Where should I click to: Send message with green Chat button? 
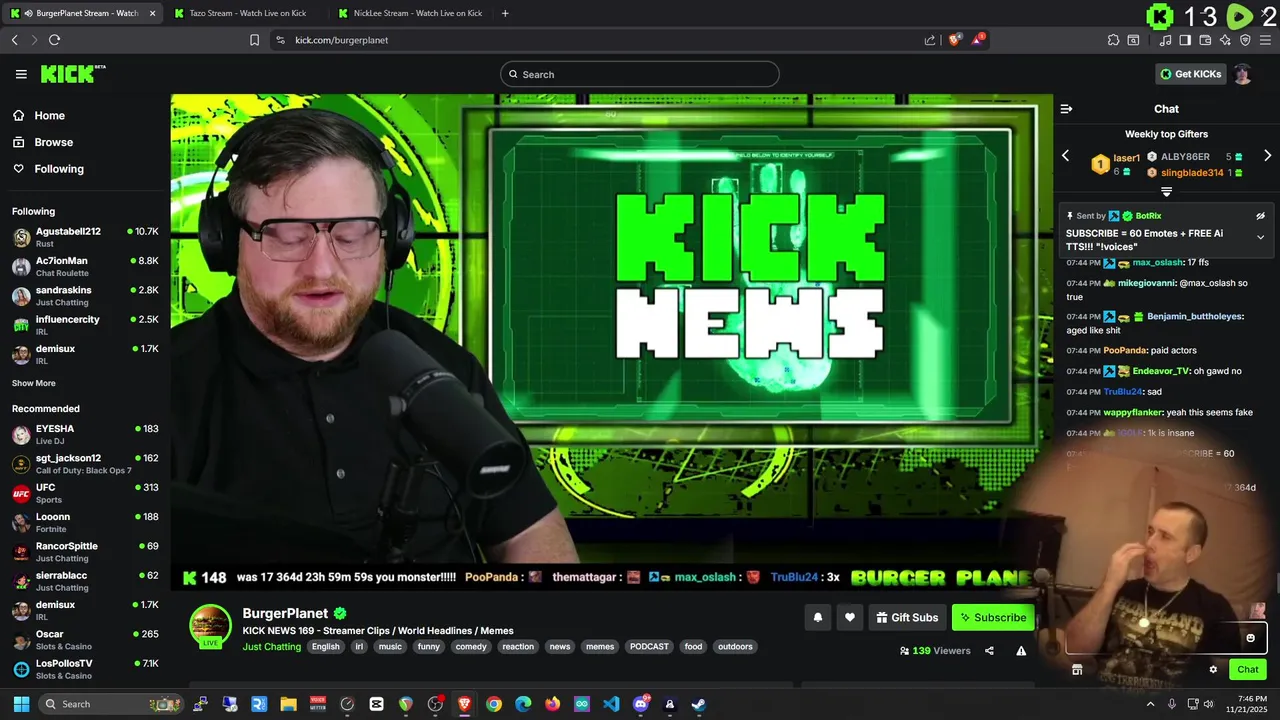click(x=1248, y=670)
